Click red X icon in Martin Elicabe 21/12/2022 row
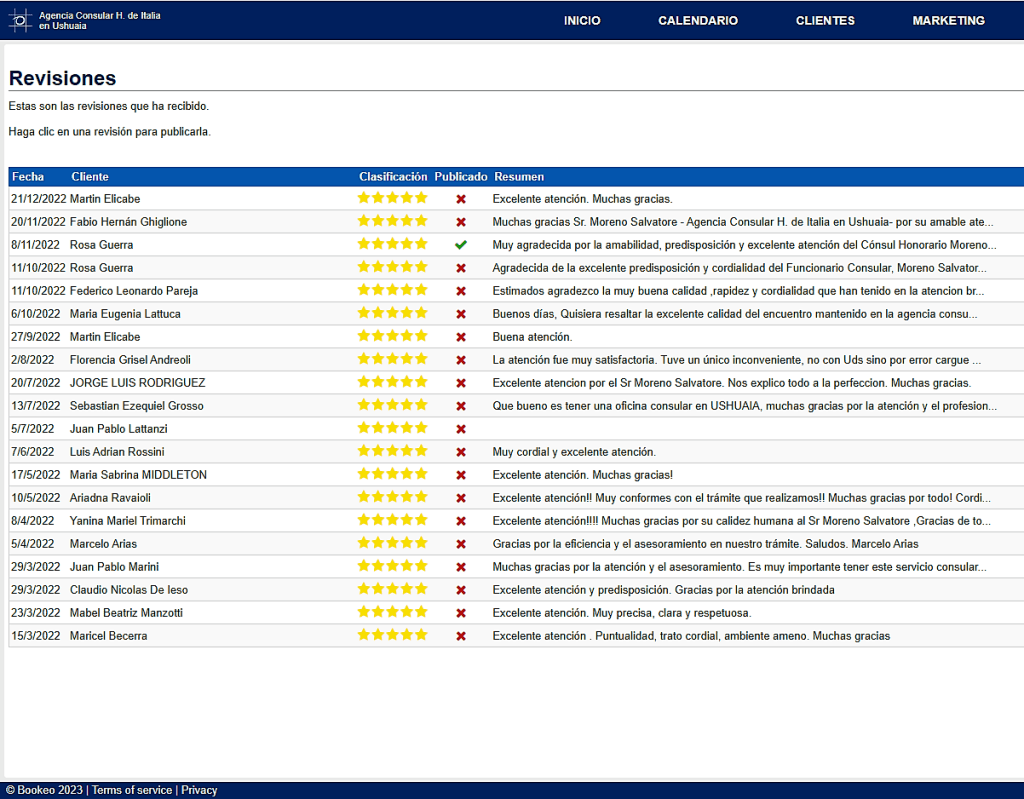Image resolution: width=1024 pixels, height=799 pixels. [461, 199]
